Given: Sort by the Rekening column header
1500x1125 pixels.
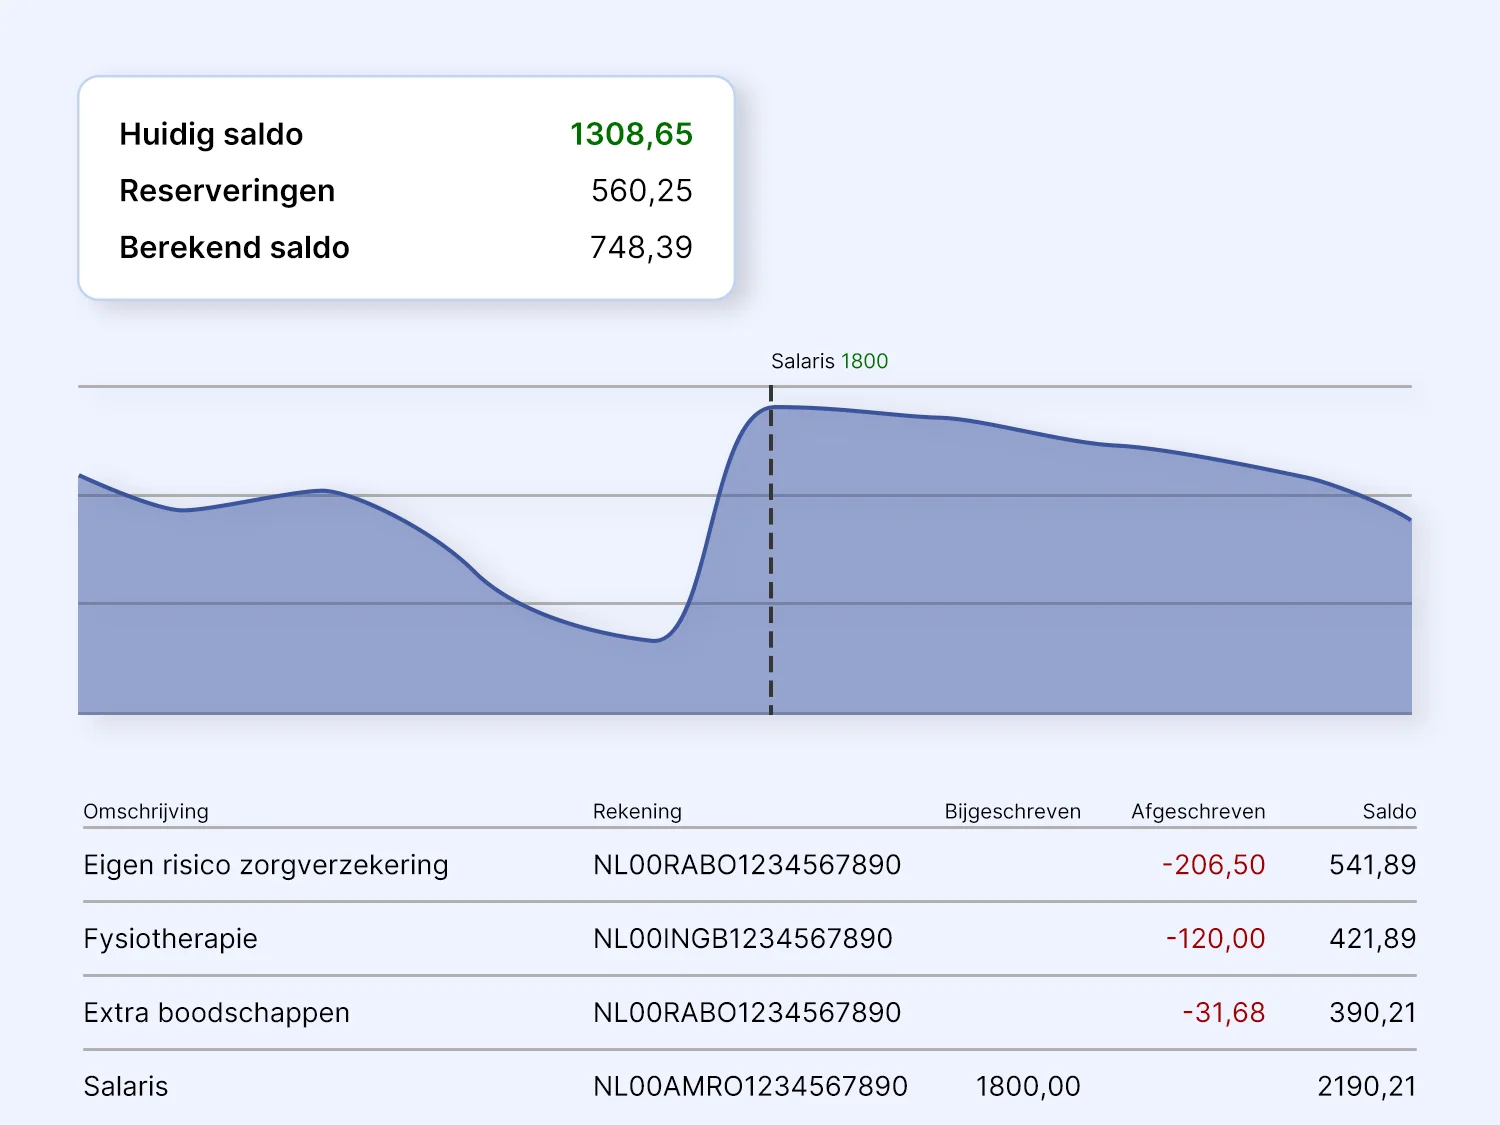Looking at the screenshot, I should point(637,811).
